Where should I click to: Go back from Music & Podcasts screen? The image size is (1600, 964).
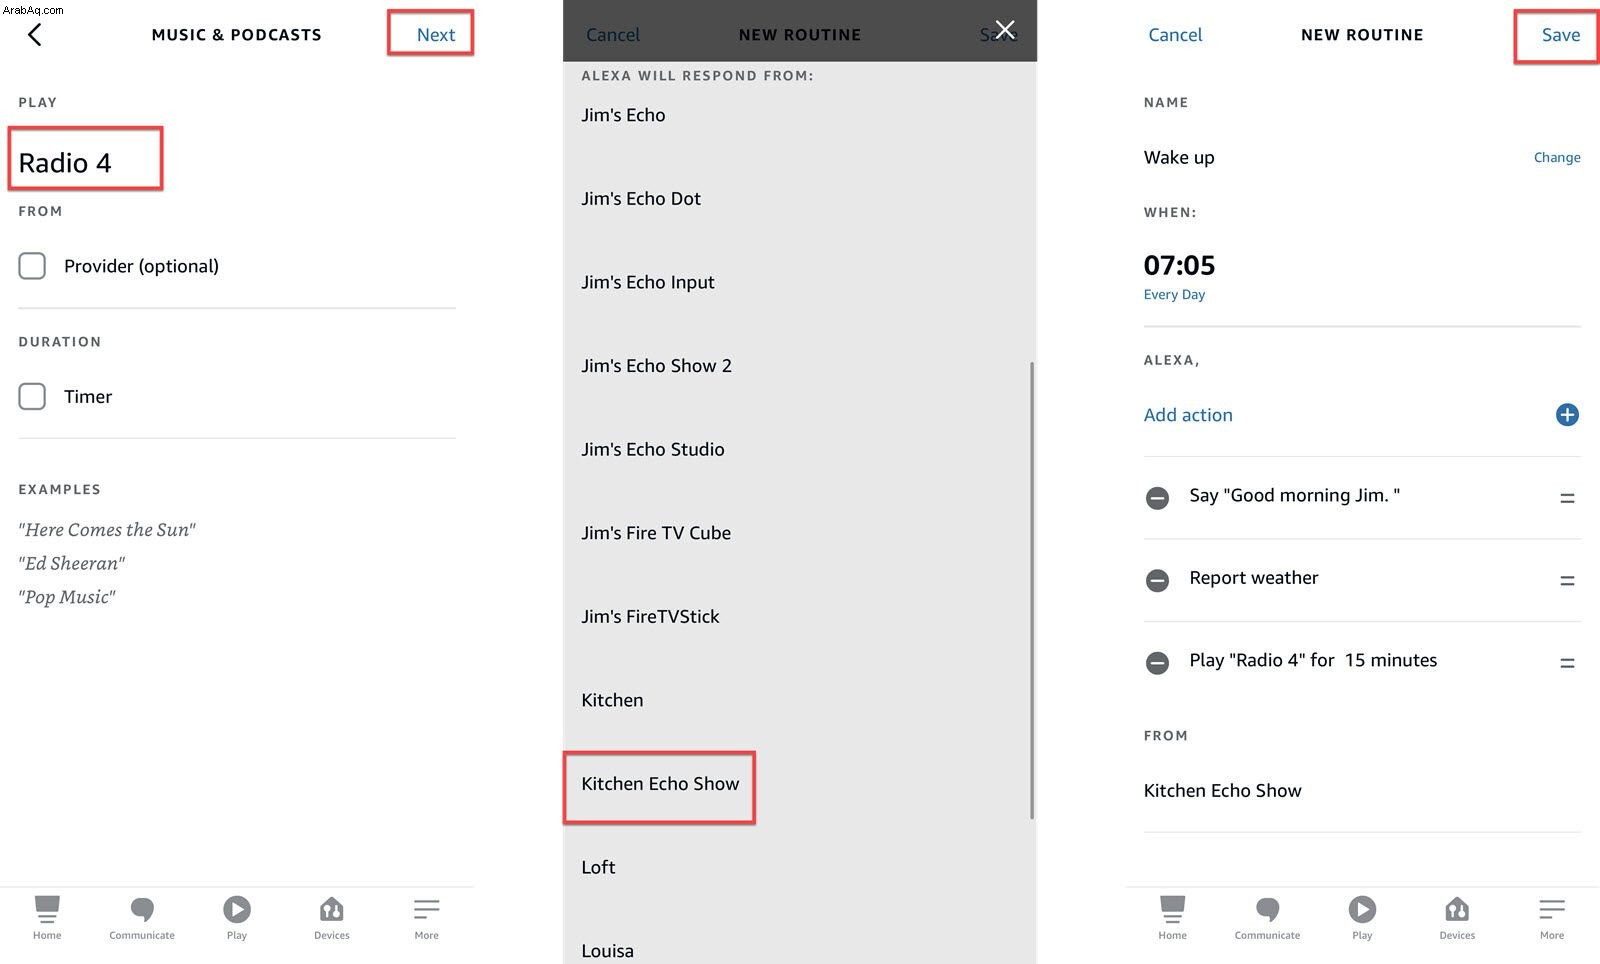[x=34, y=35]
